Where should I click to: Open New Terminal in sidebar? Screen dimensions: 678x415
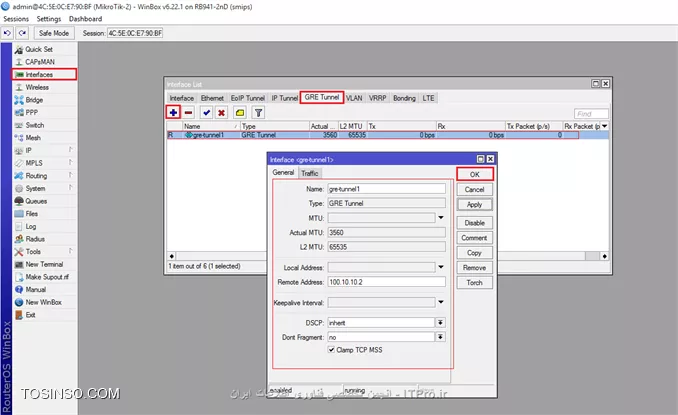point(45,264)
